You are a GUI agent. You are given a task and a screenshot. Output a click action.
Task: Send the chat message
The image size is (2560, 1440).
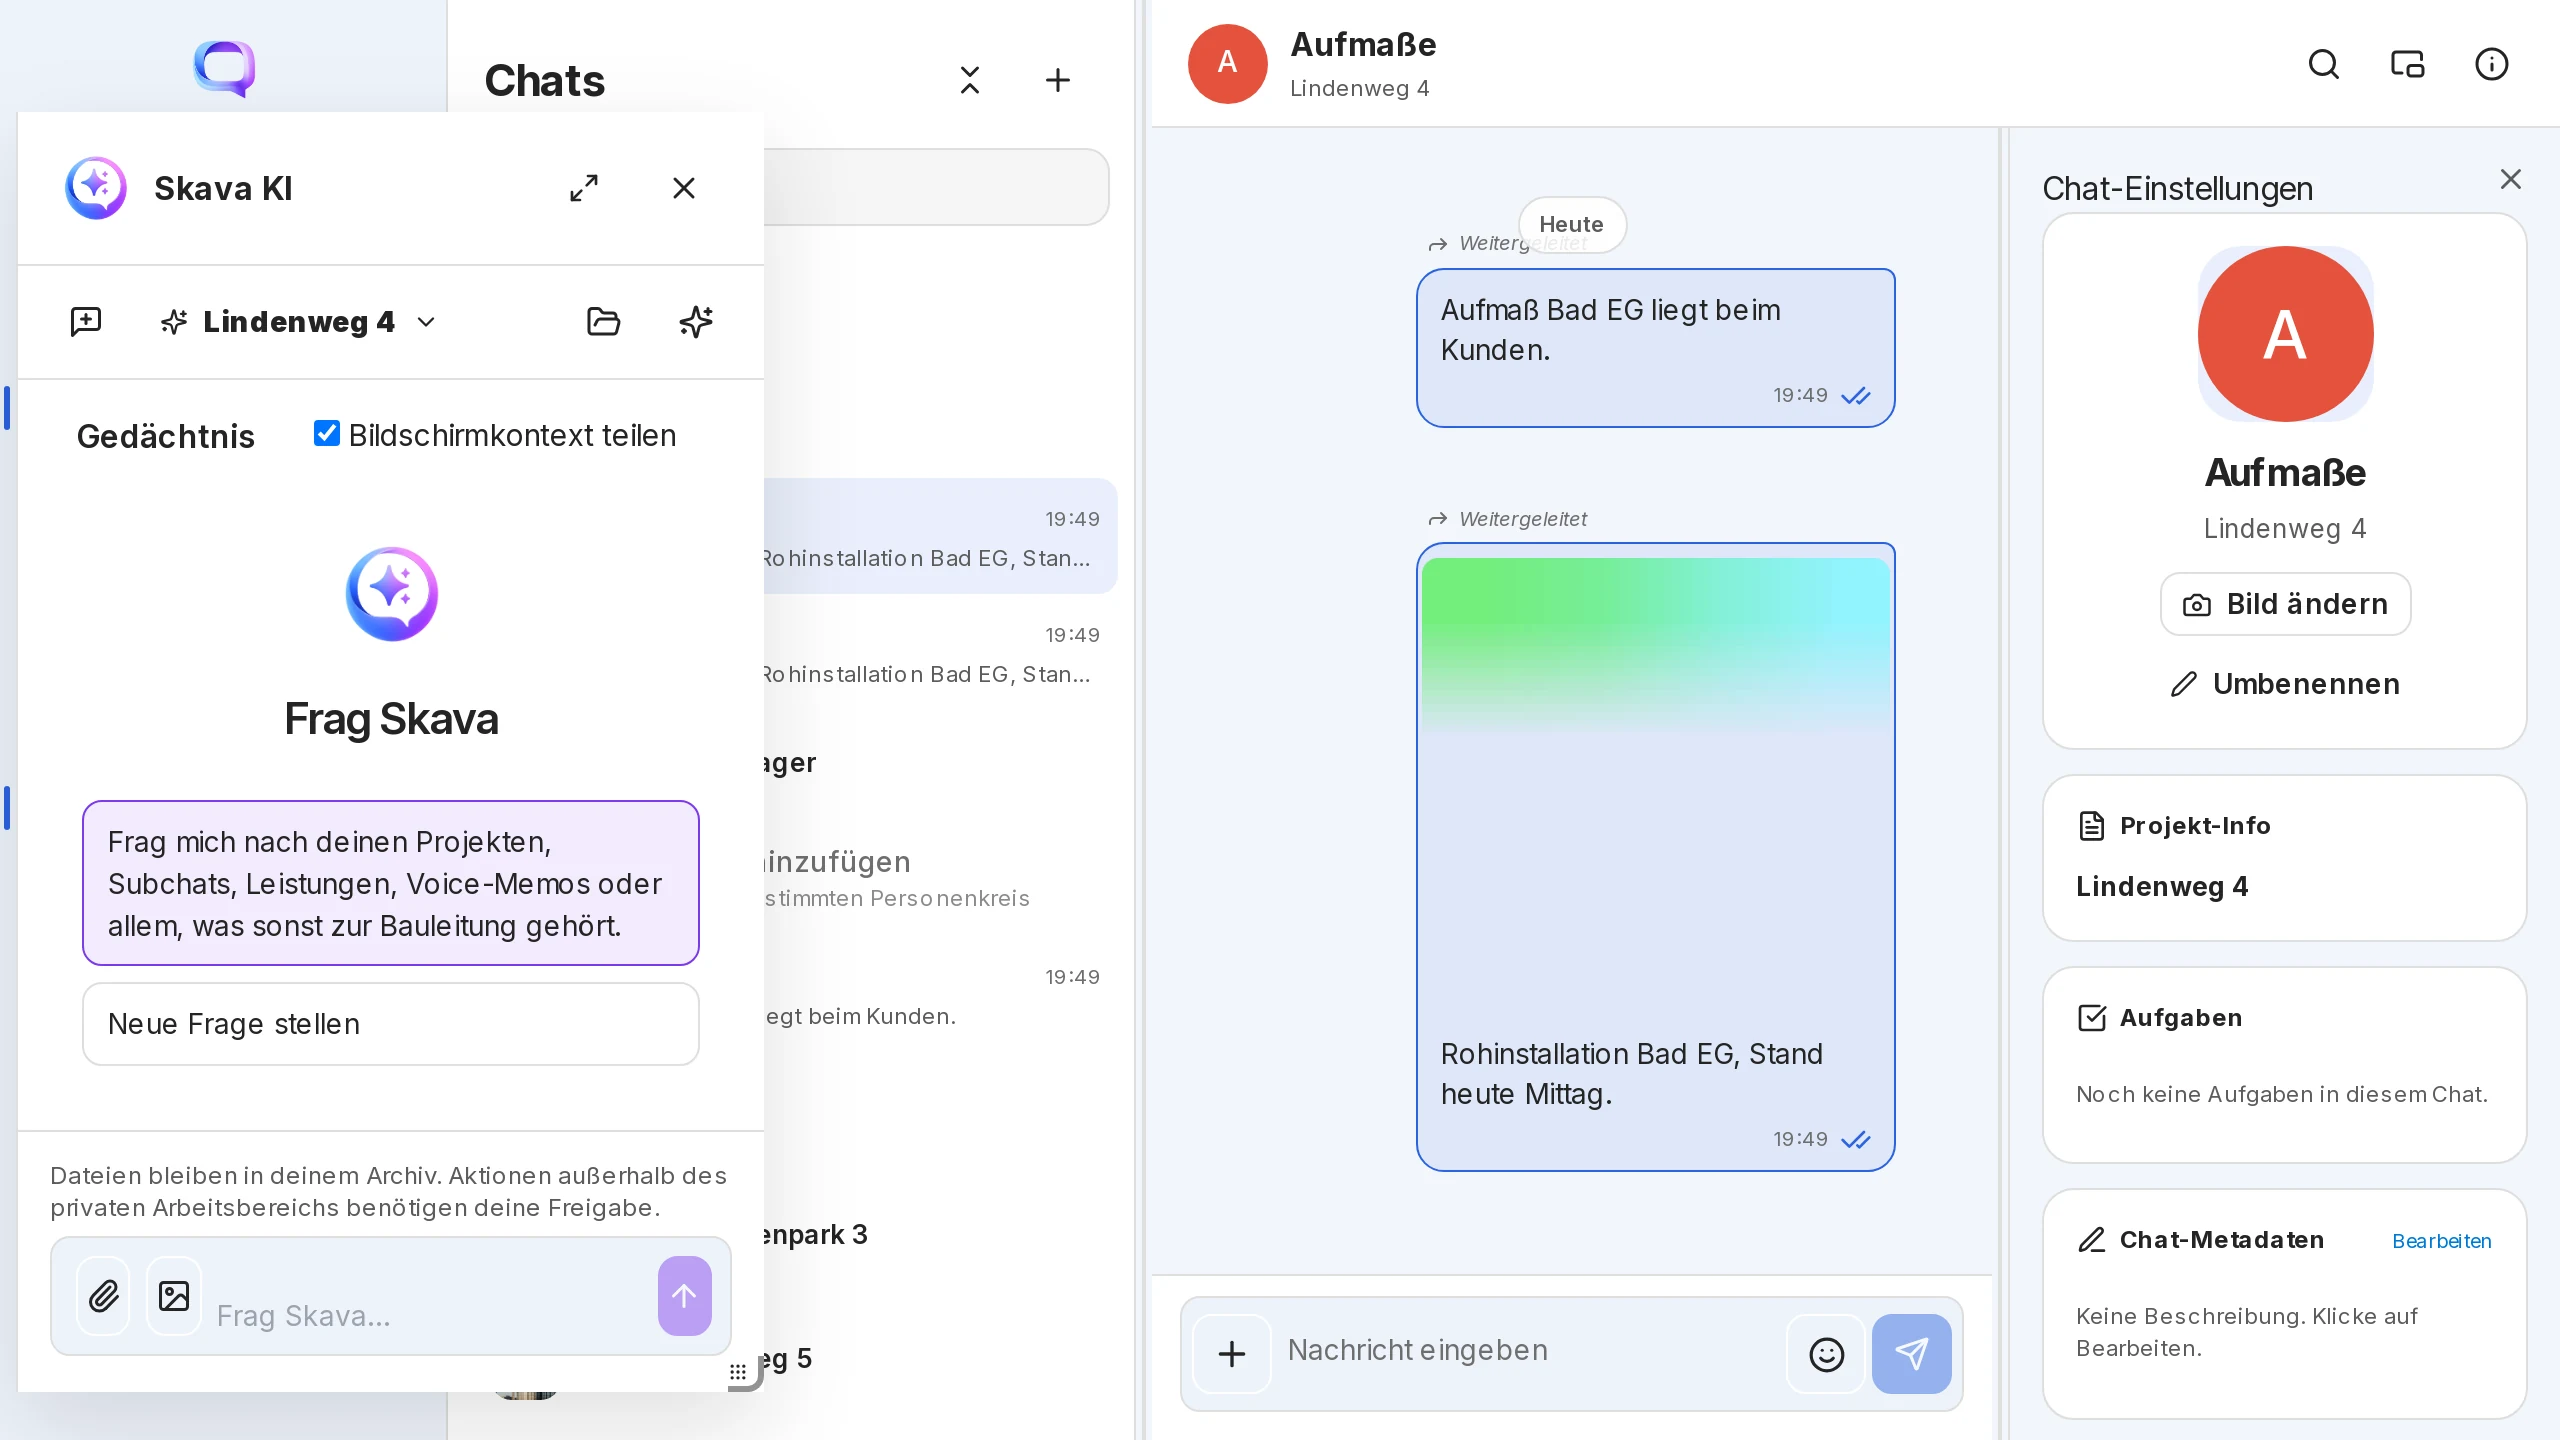pyautogui.click(x=1912, y=1354)
